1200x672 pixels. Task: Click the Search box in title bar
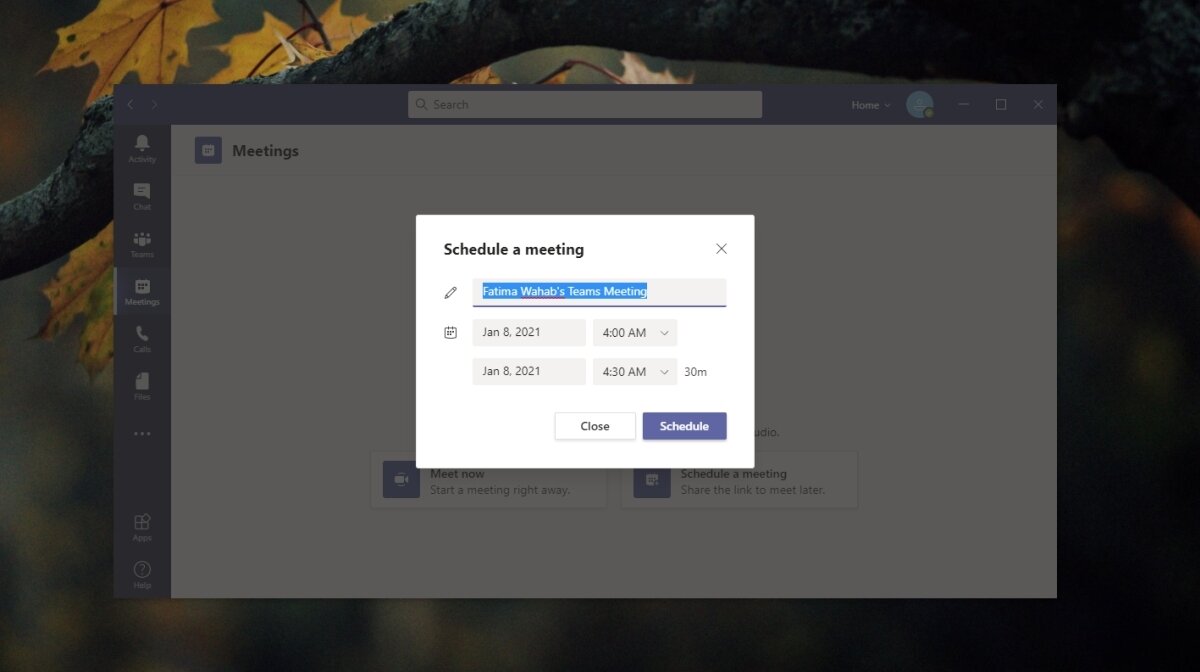(585, 104)
